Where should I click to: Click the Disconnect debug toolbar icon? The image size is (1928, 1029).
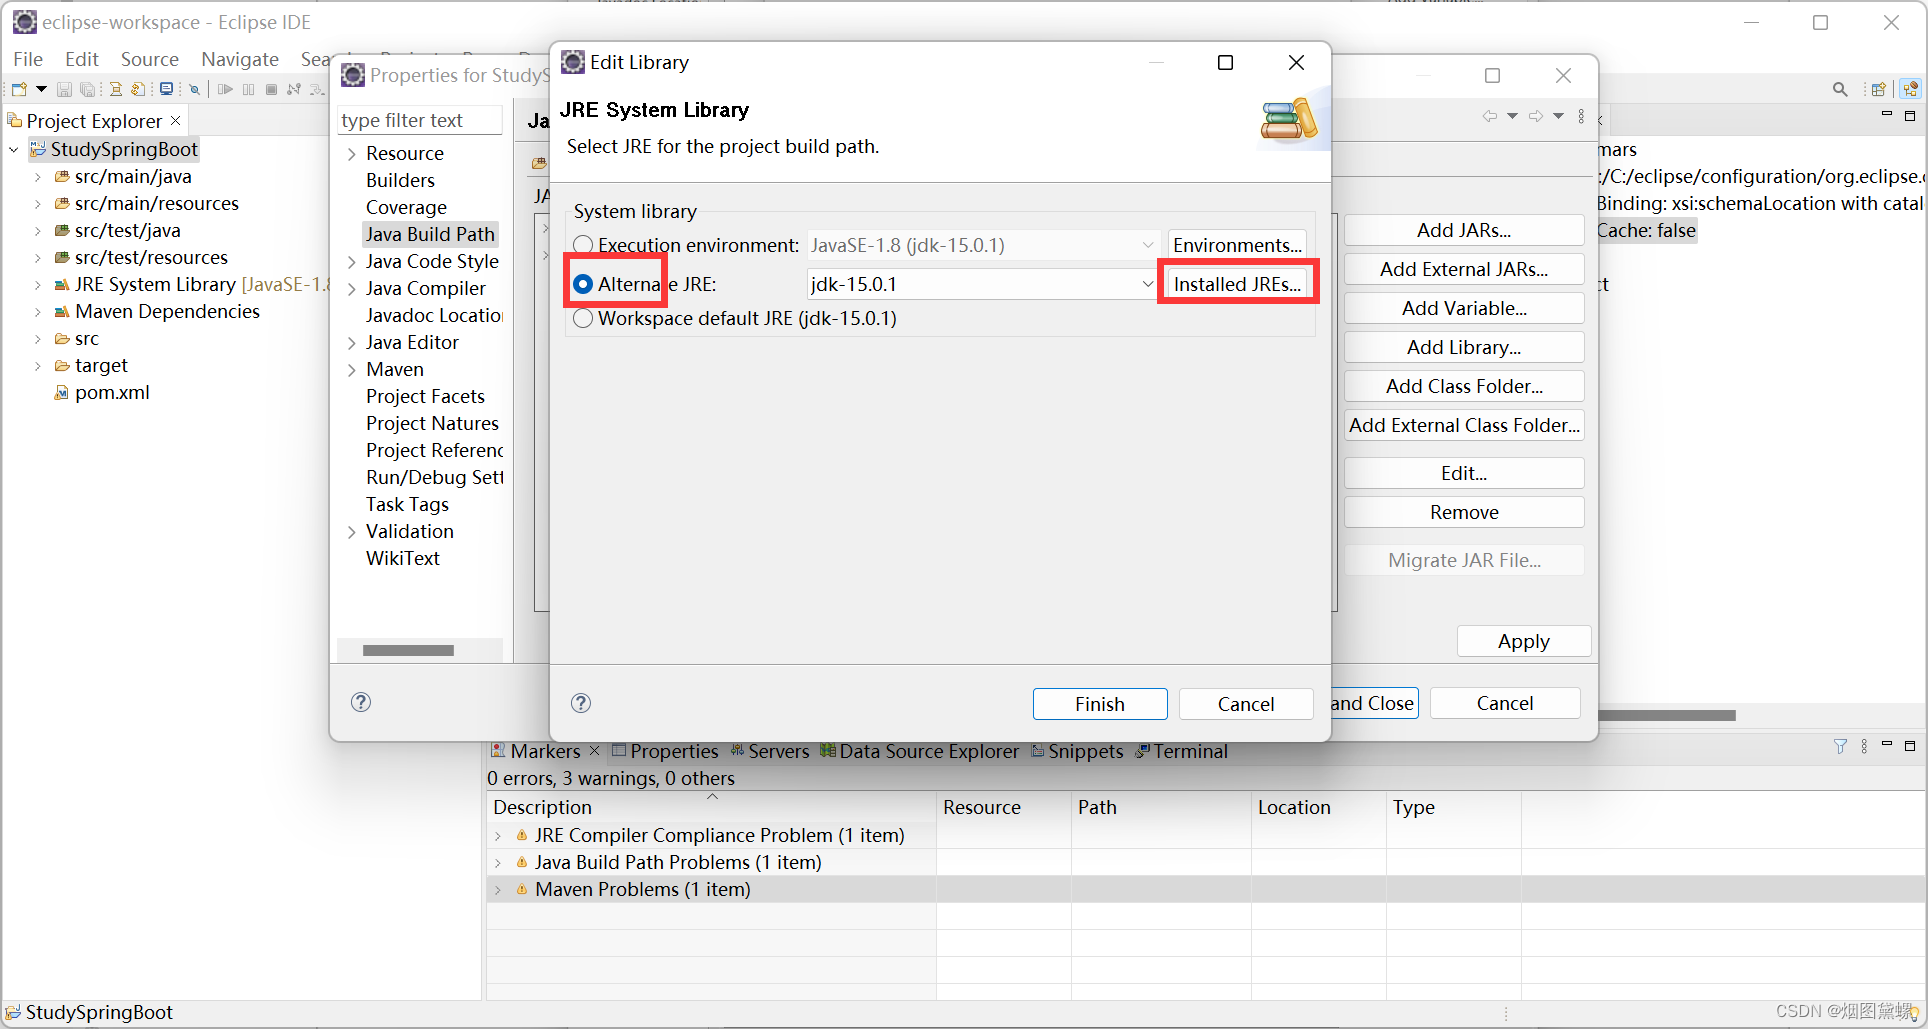294,89
